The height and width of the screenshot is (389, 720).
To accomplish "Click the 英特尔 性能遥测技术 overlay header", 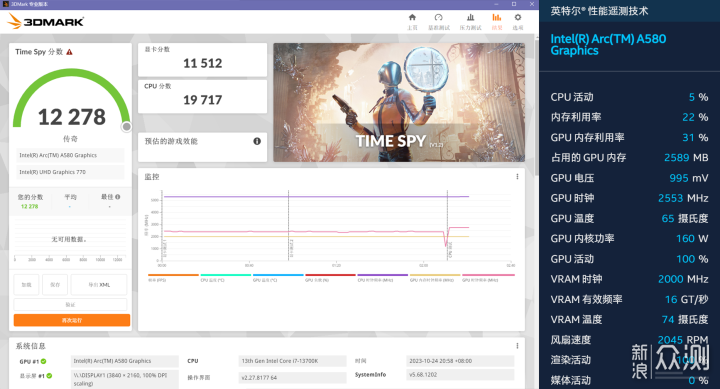I will [599, 11].
